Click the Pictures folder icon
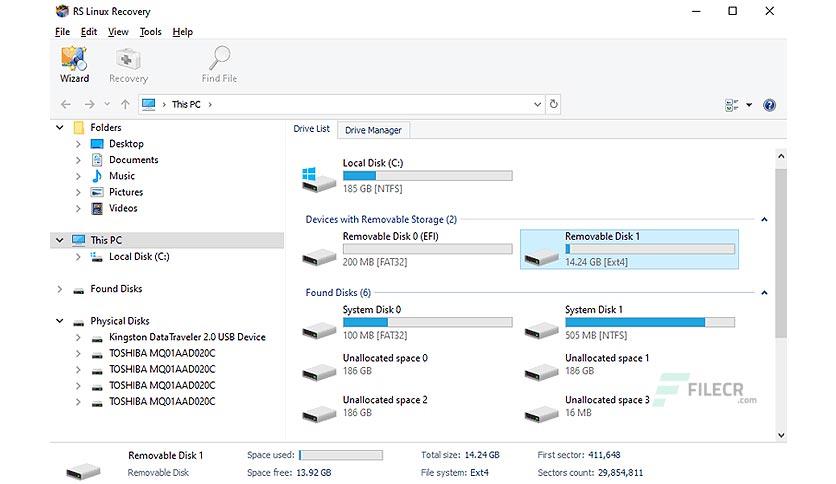This screenshot has width=836, height=484. click(x=97, y=192)
